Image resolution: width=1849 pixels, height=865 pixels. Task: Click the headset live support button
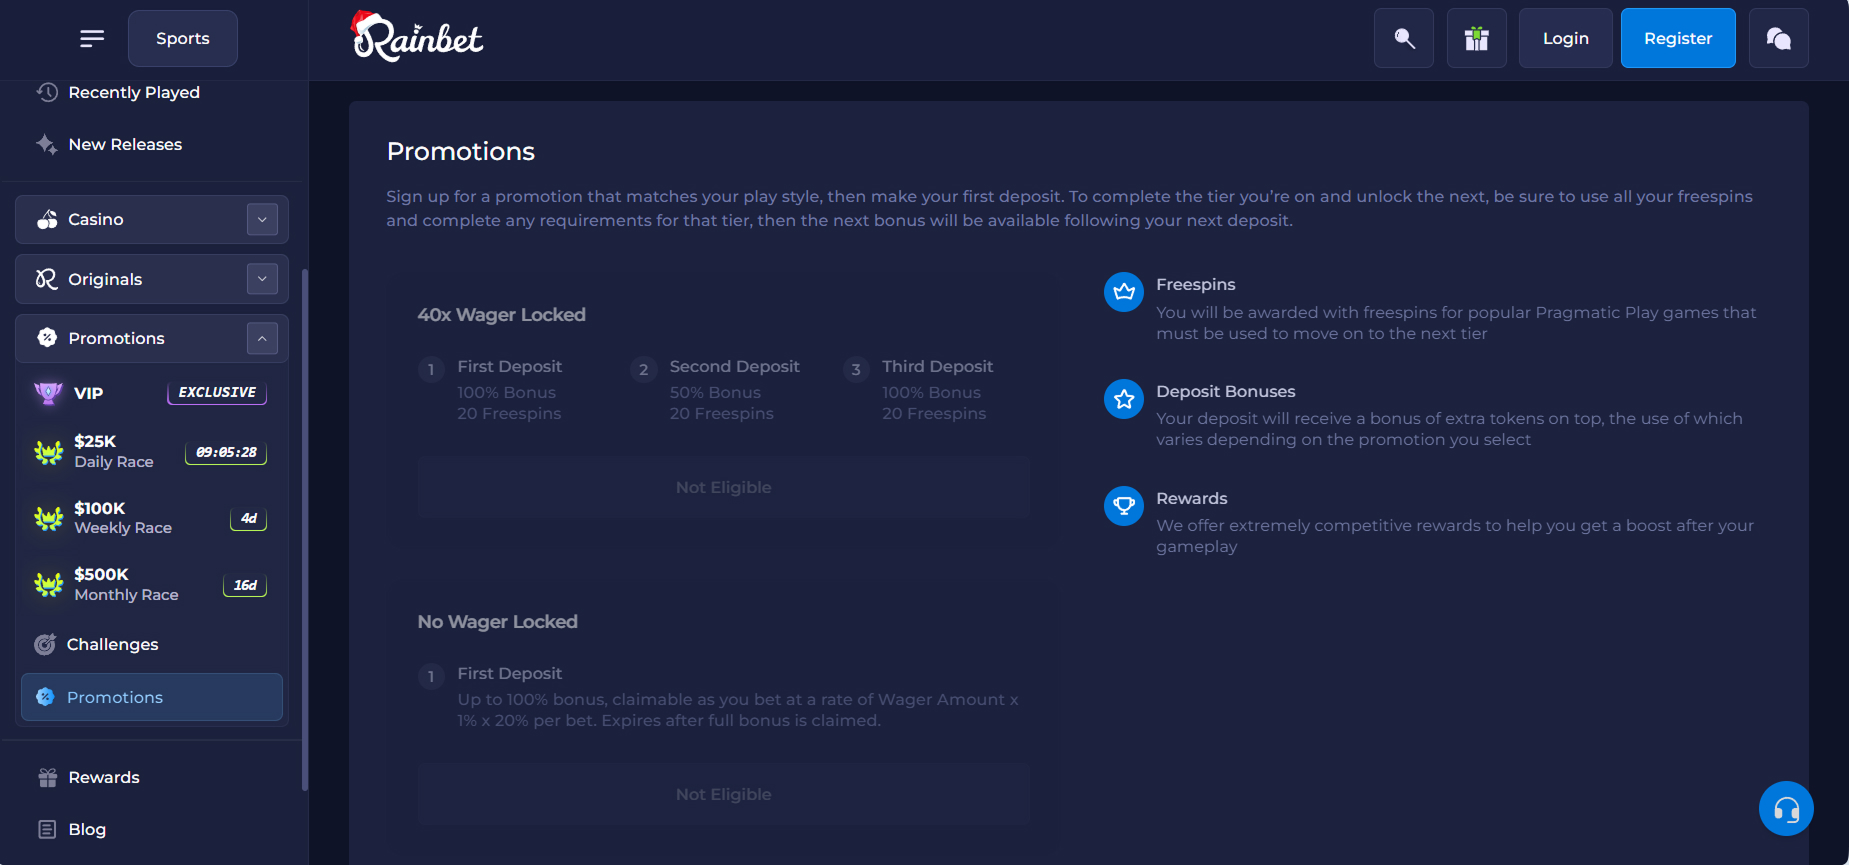pos(1786,808)
